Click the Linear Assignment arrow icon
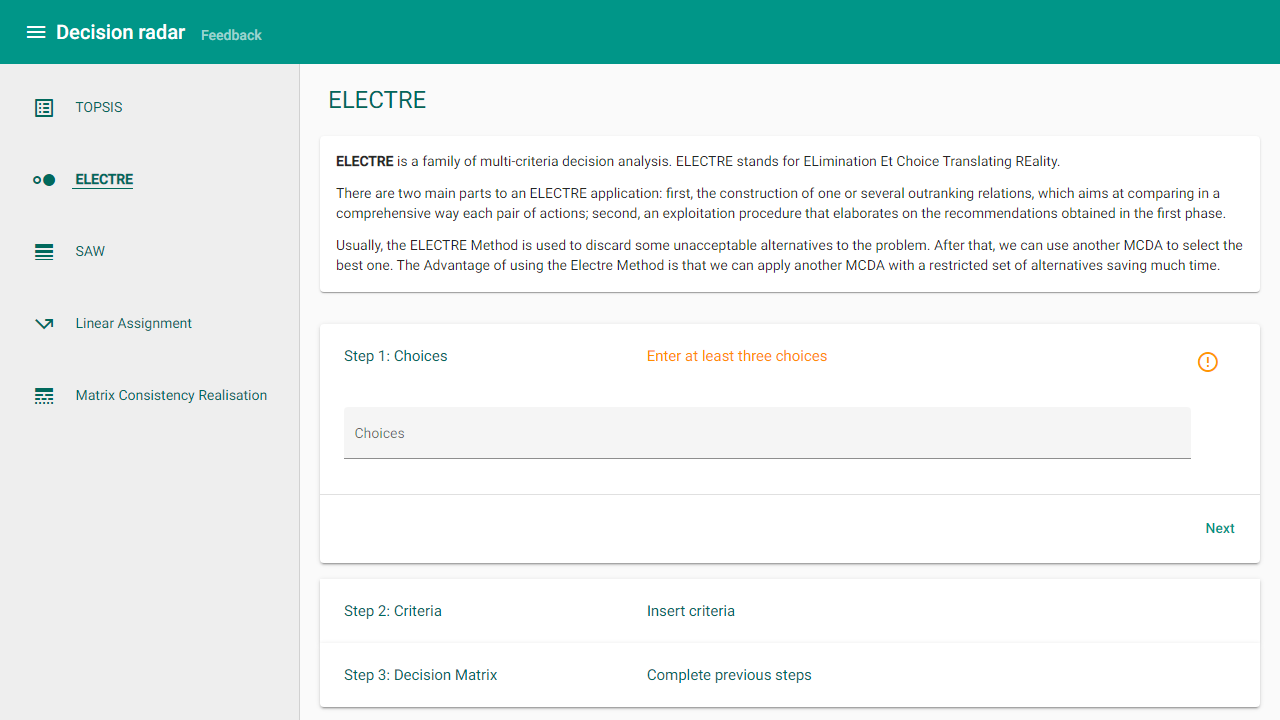1280x720 pixels. coord(44,324)
